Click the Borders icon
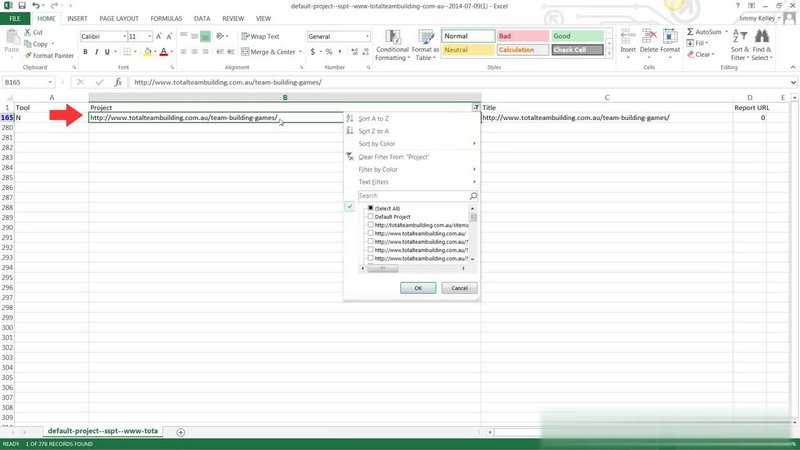 click(x=127, y=52)
